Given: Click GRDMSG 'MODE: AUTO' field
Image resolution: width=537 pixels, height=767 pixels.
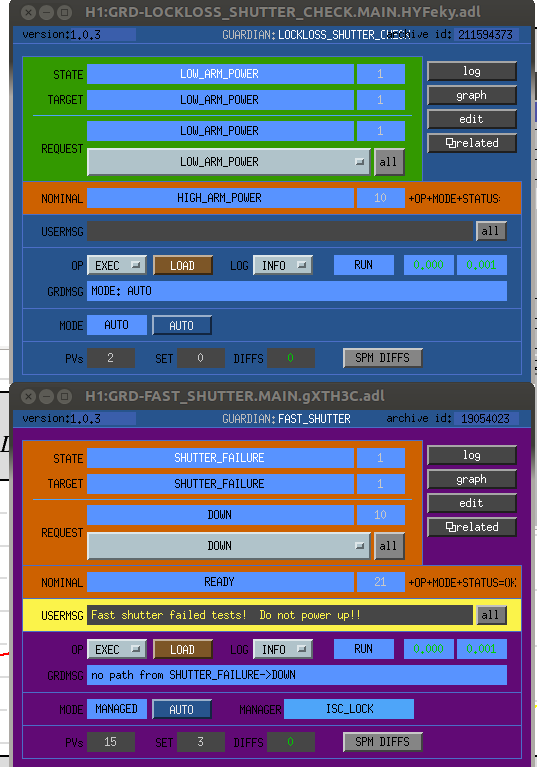Looking at the screenshot, I should pos(297,291).
